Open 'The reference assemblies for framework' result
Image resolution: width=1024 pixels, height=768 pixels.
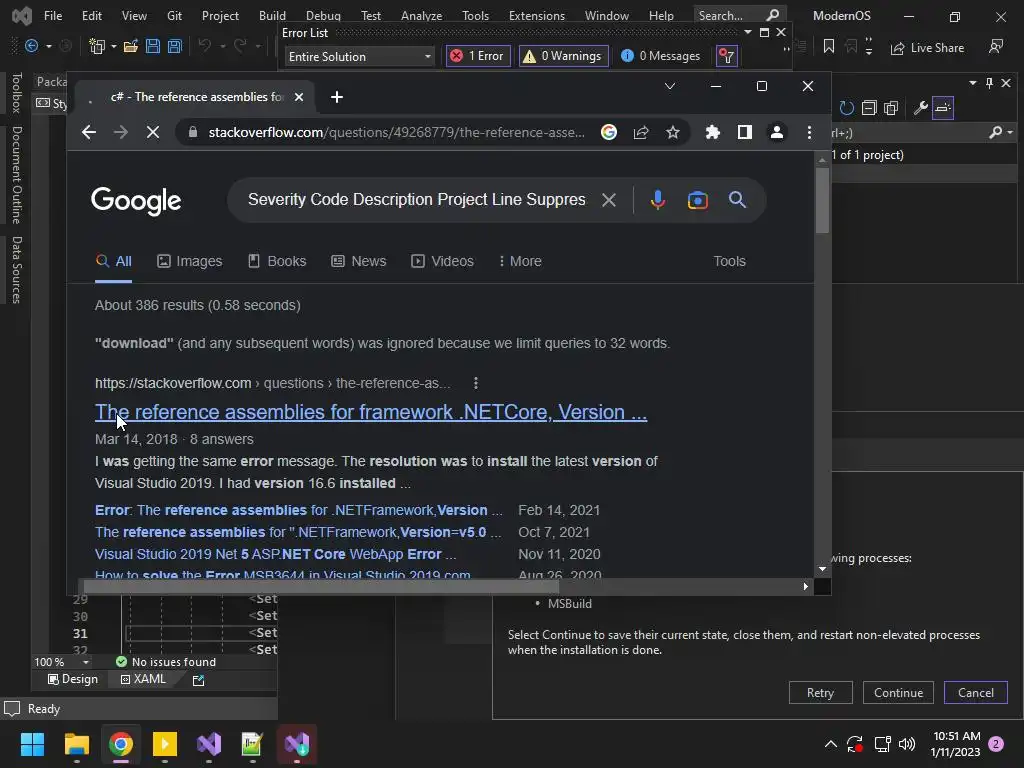pyautogui.click(x=371, y=413)
